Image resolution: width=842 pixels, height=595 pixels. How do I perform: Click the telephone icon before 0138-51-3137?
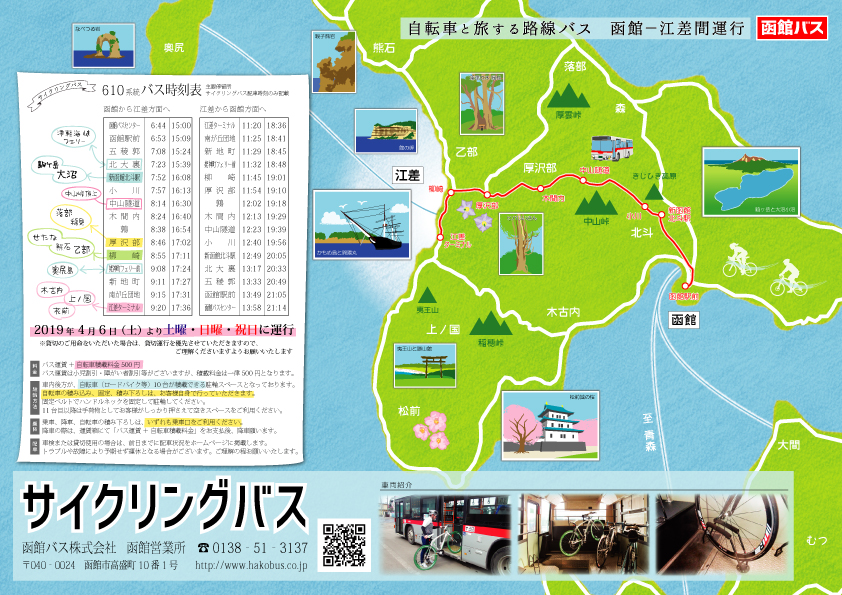click(x=203, y=548)
